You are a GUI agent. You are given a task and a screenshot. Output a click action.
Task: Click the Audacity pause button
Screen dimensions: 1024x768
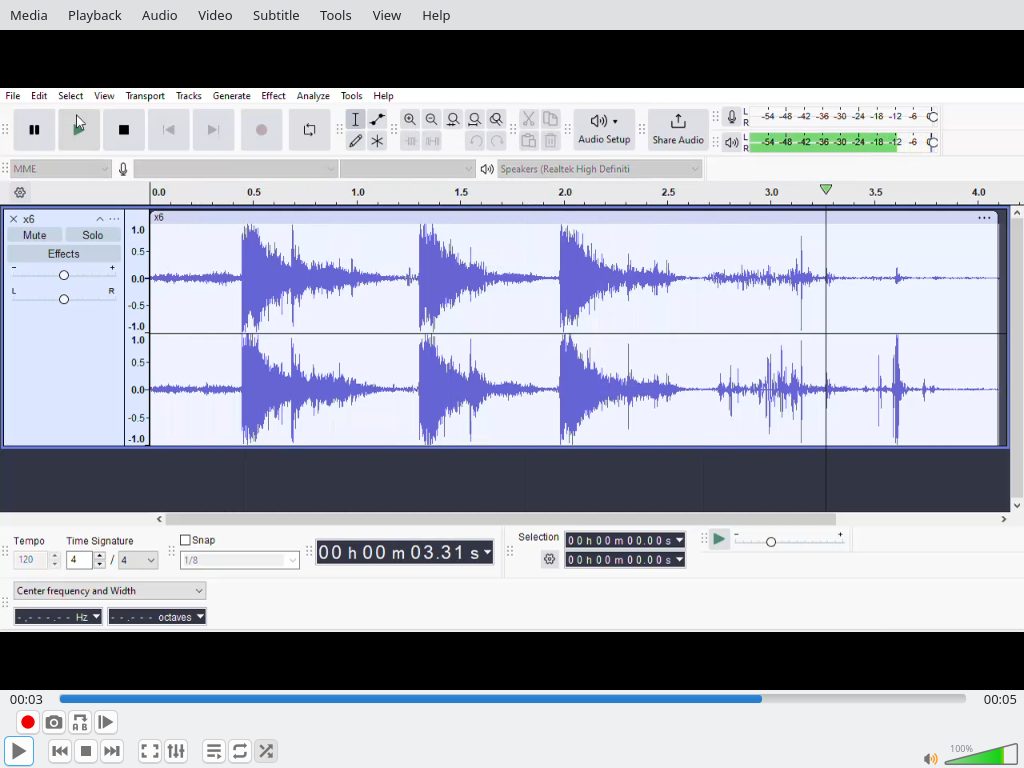pos(34,130)
